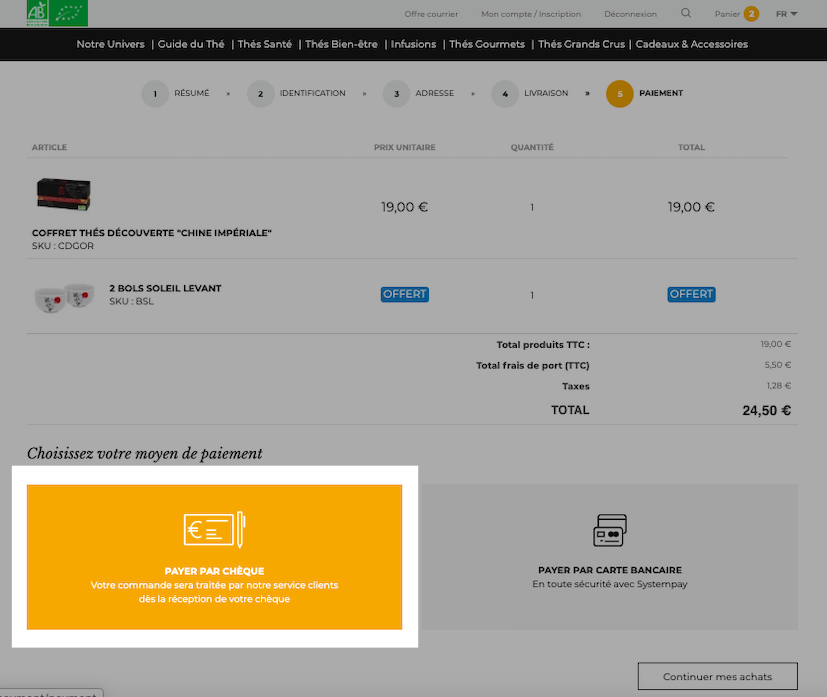
Task: Click the bank card payment icon
Action: coord(610,530)
